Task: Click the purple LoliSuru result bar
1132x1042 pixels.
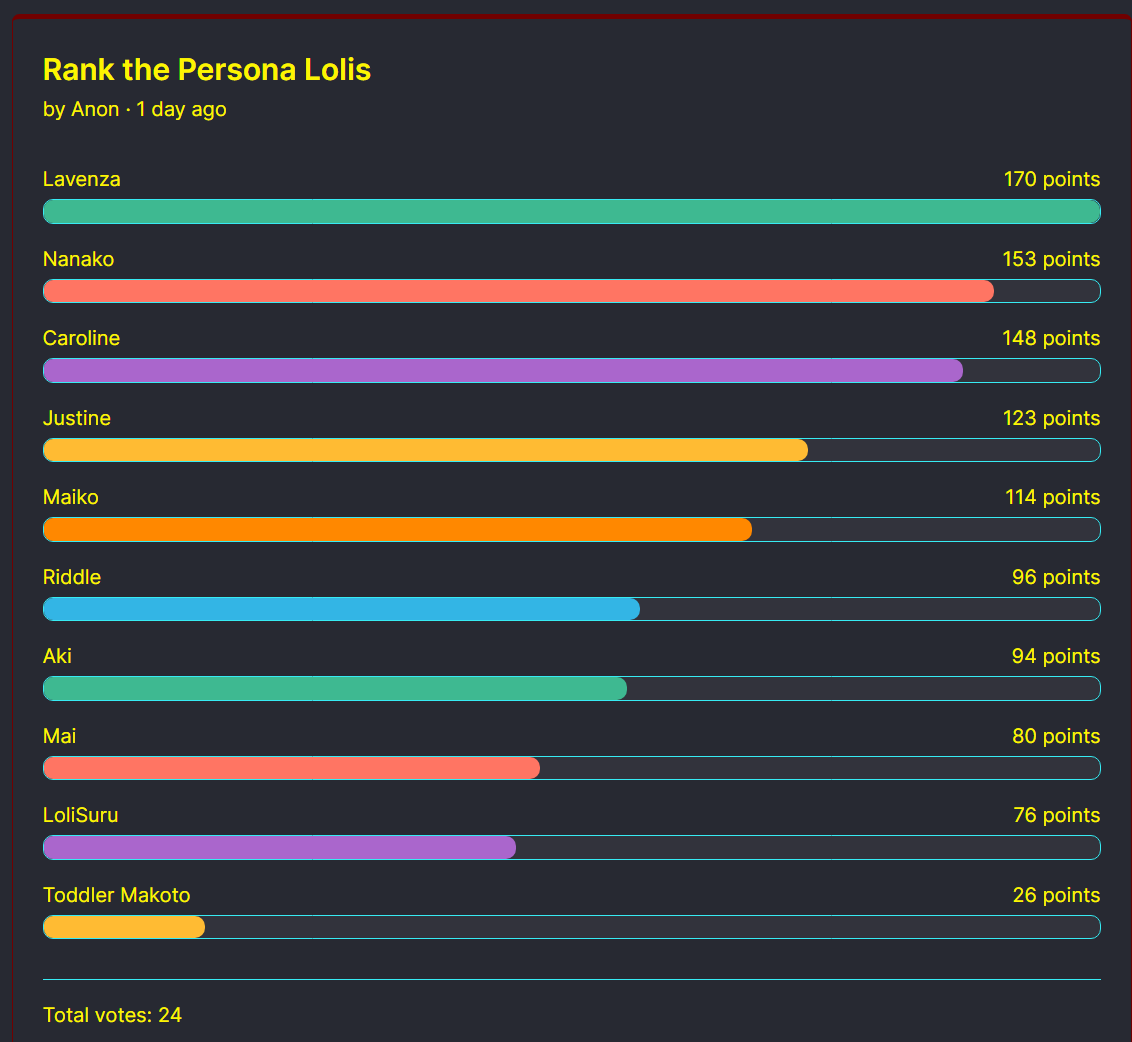Action: coord(279,847)
